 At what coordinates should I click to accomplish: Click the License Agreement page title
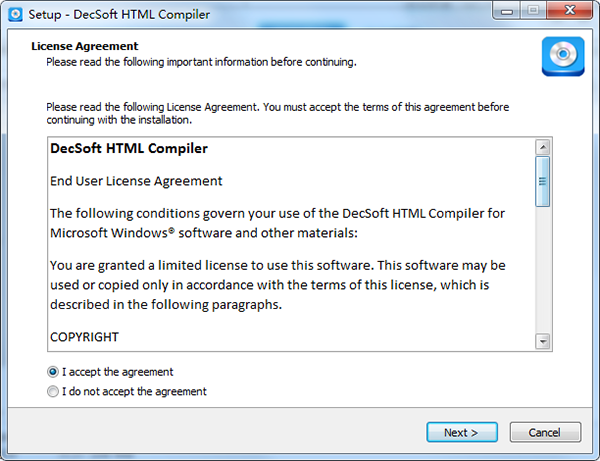point(85,46)
